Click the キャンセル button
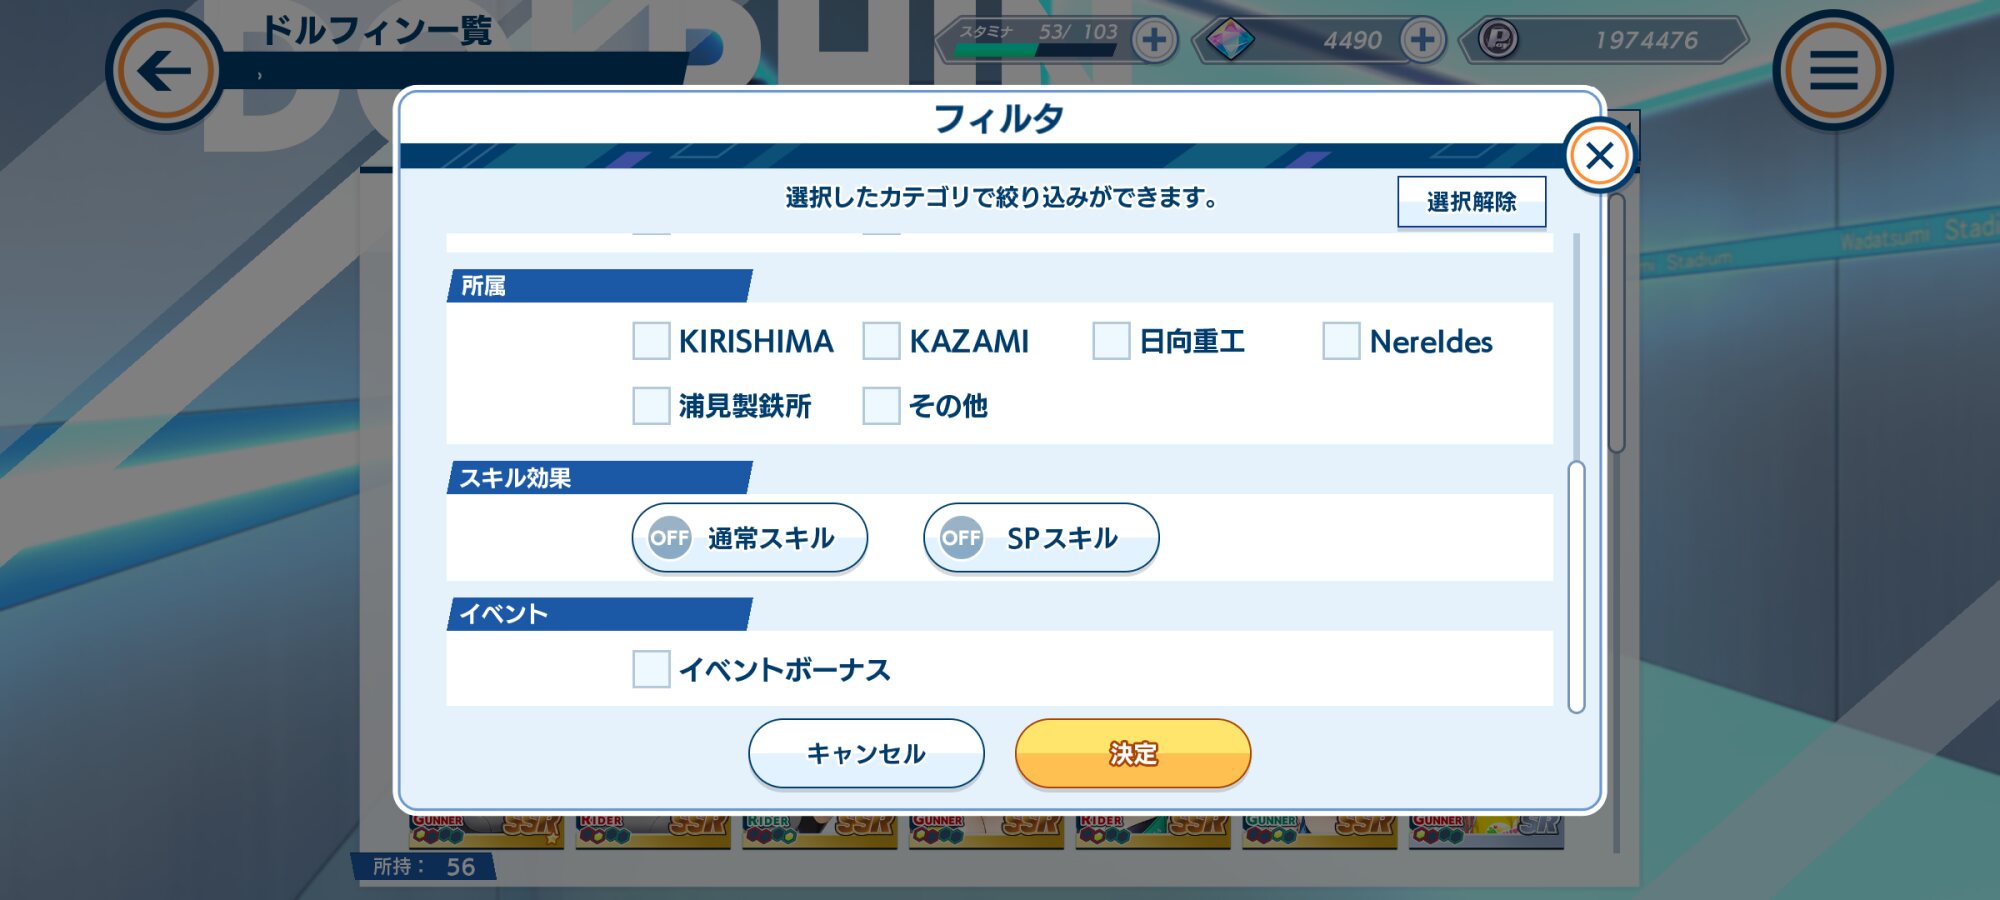The height and width of the screenshot is (900, 2000). pos(866,753)
